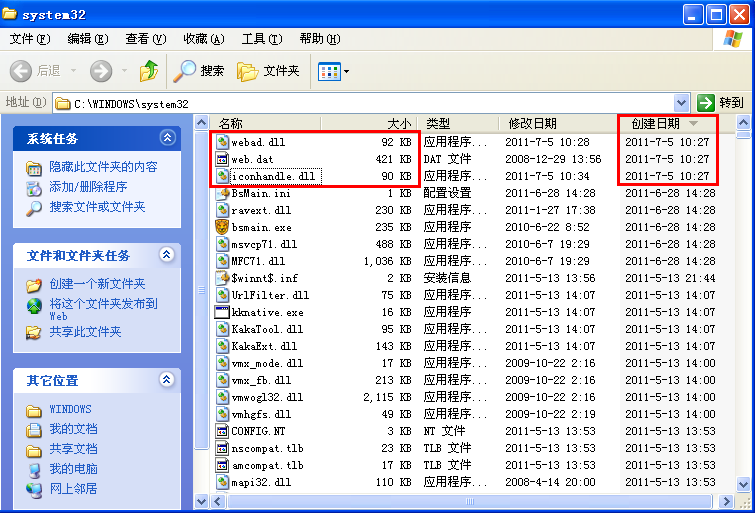Viewport: 755px width, 513px height.
Task: Open the address bar dropdown arrow
Action: pyautogui.click(x=682, y=102)
